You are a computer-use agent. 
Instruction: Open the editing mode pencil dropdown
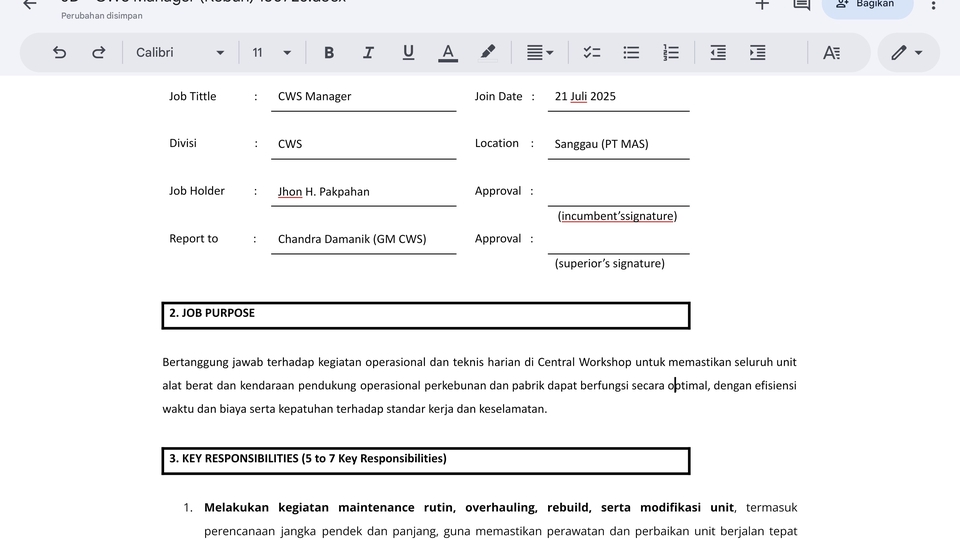click(907, 53)
